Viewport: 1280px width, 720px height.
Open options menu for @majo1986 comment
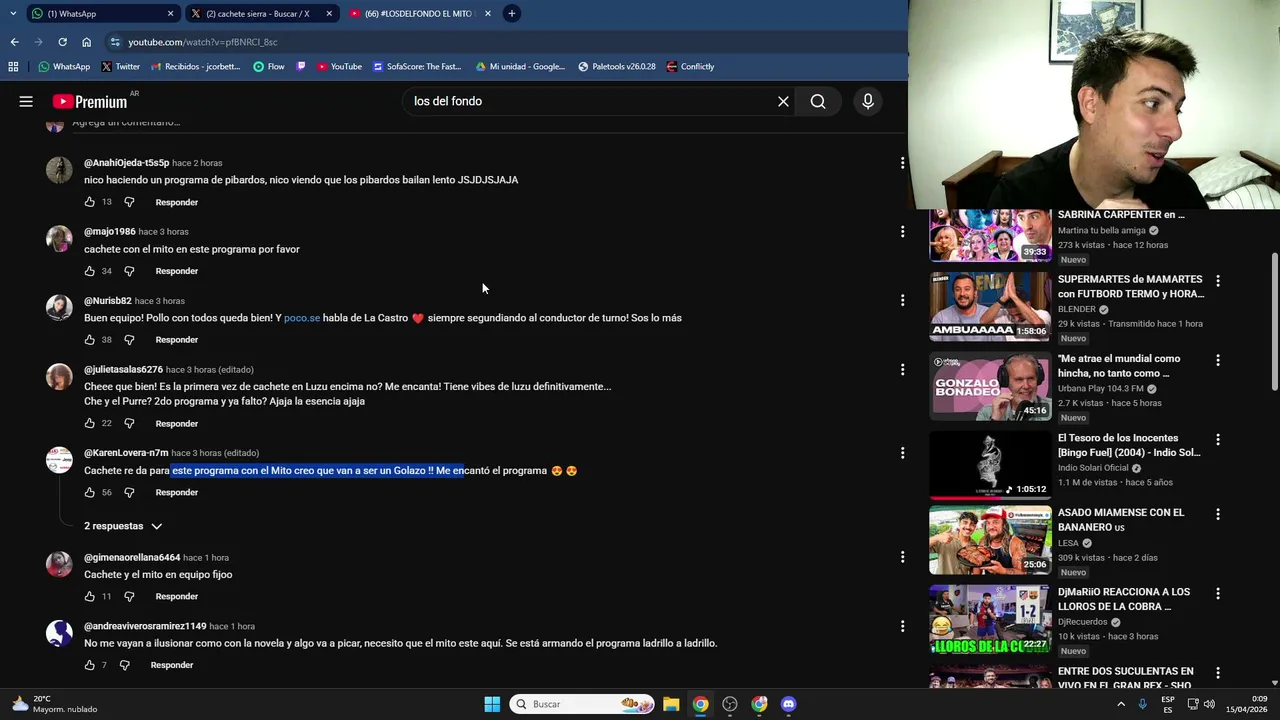click(902, 232)
